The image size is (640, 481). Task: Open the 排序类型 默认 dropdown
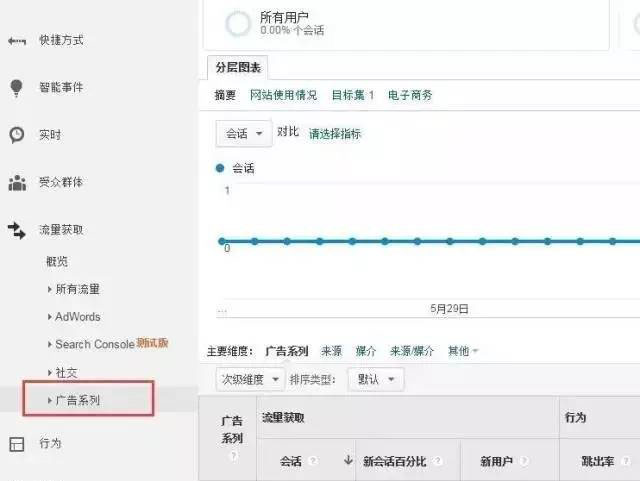(x=375, y=380)
